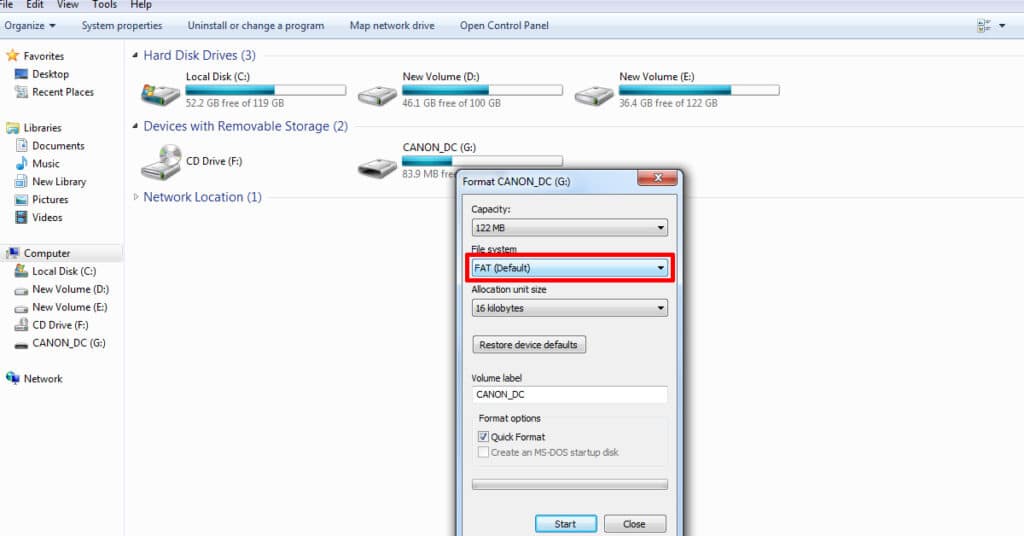The image size is (1024, 536).
Task: Click Uninstall or change a program
Action: [x=256, y=25]
